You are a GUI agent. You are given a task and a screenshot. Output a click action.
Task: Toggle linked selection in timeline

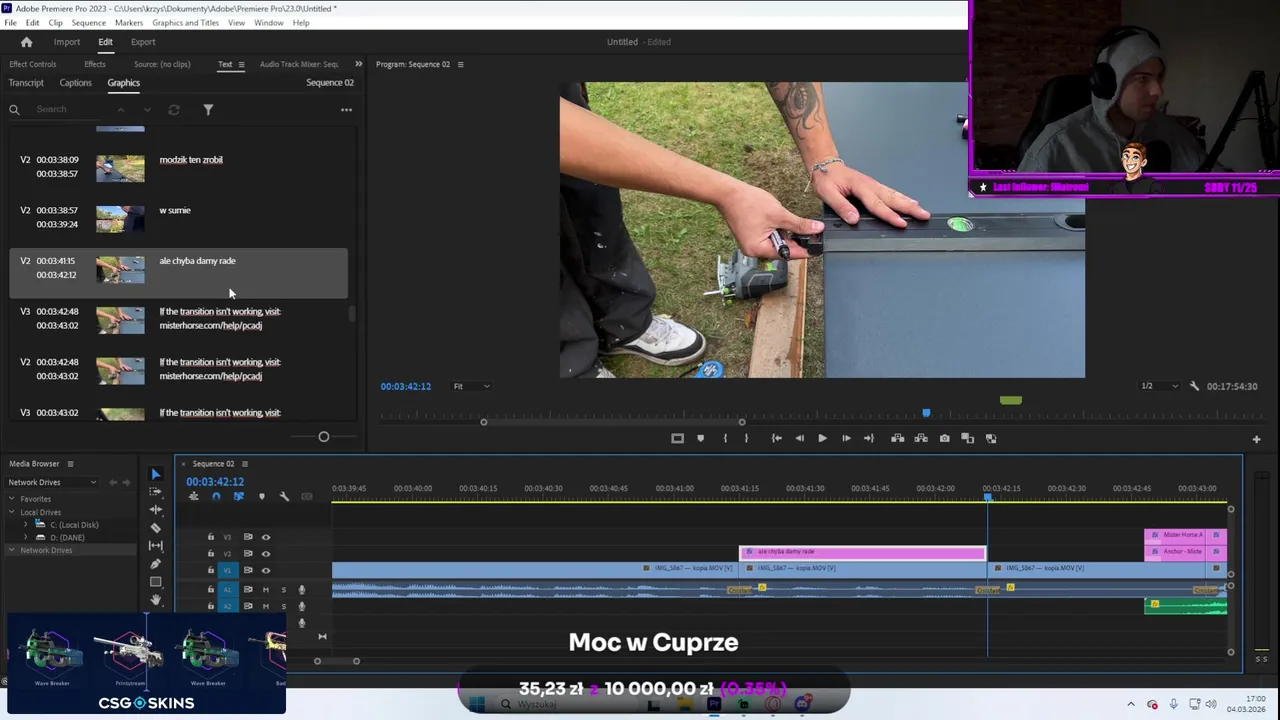[x=238, y=497]
